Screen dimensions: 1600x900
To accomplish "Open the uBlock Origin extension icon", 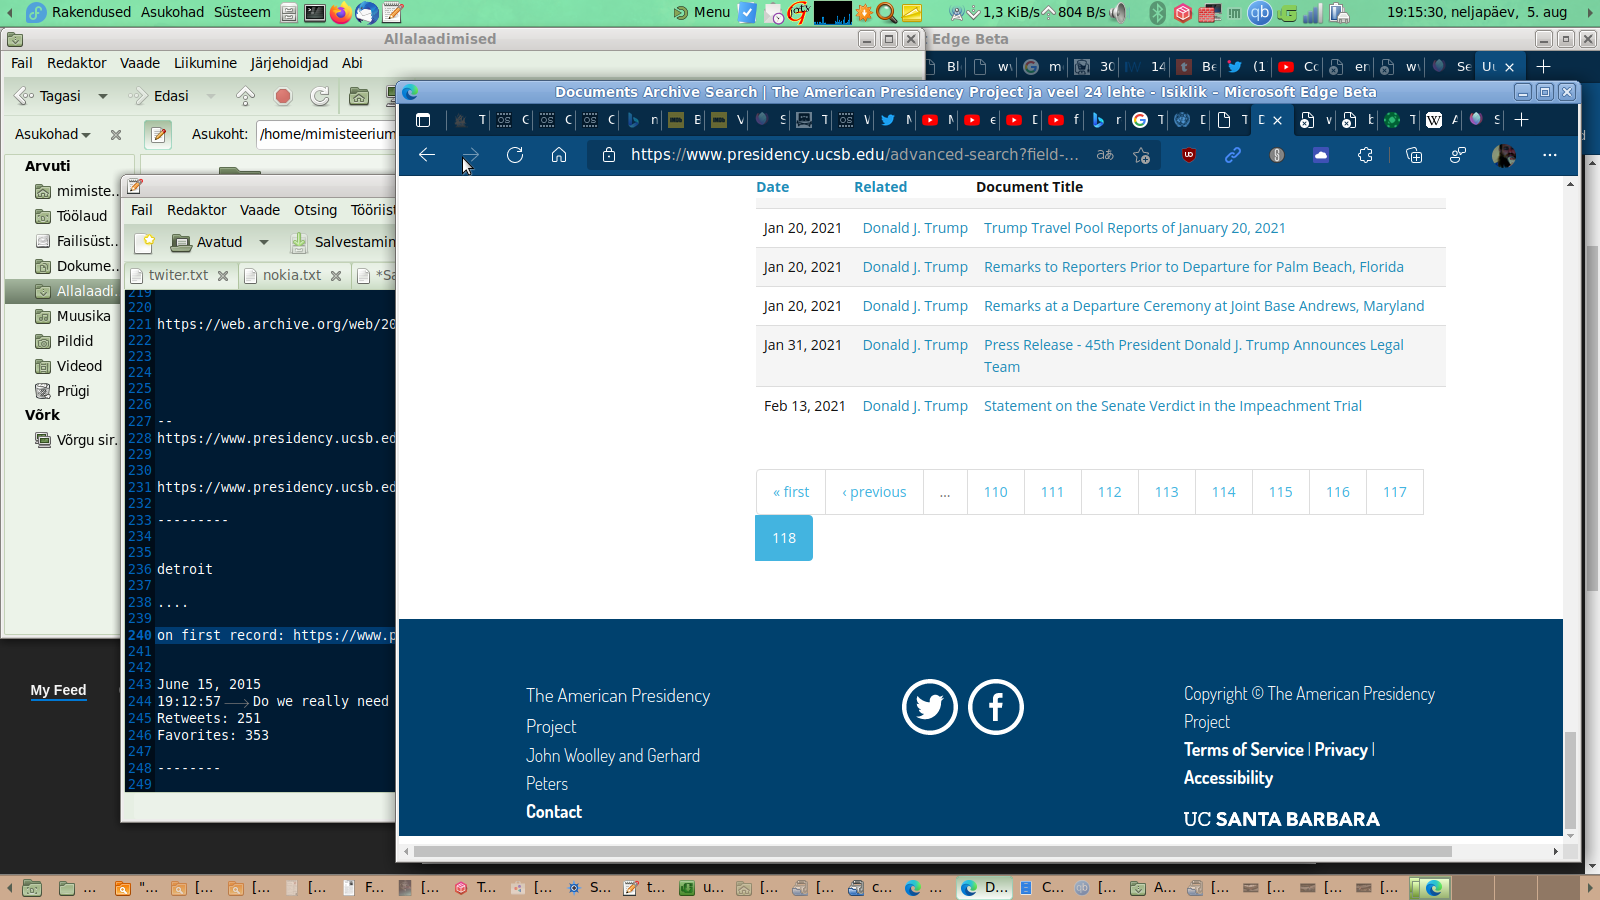I will click(x=1189, y=155).
